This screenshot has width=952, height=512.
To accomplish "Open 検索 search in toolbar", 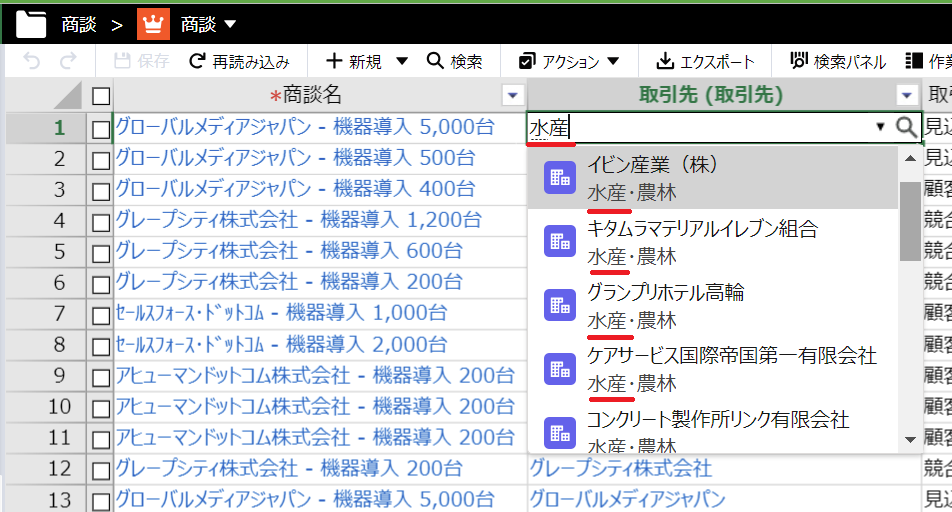I will point(455,61).
